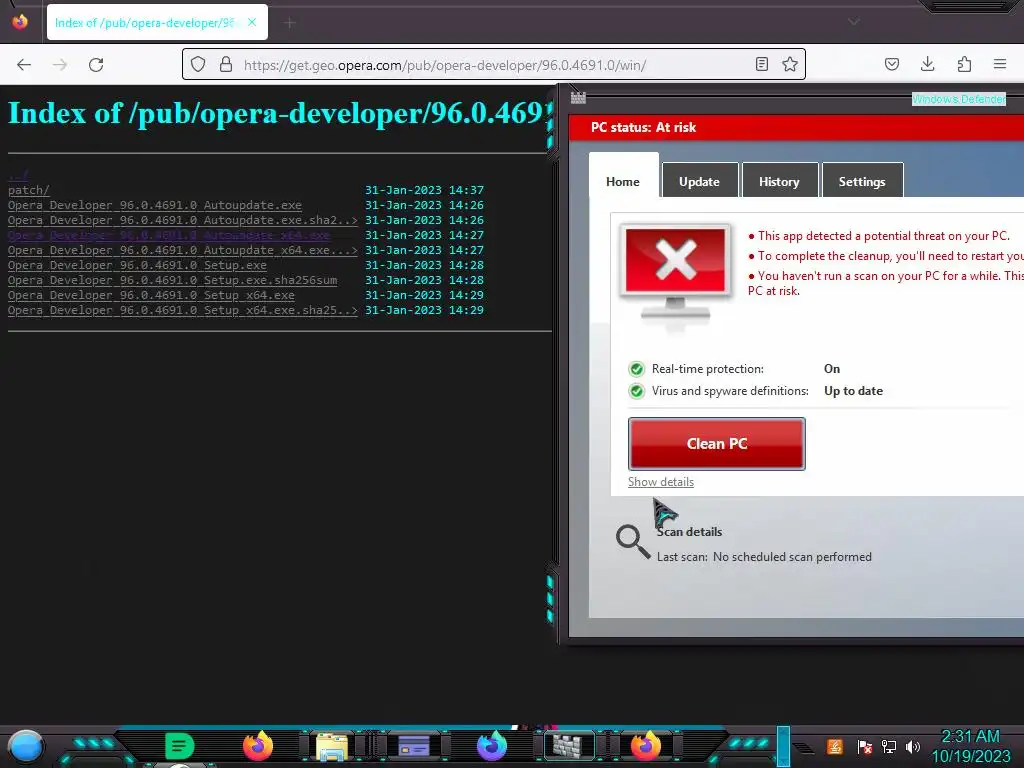Click the Defender castle icon in title bar

pyautogui.click(x=578, y=98)
